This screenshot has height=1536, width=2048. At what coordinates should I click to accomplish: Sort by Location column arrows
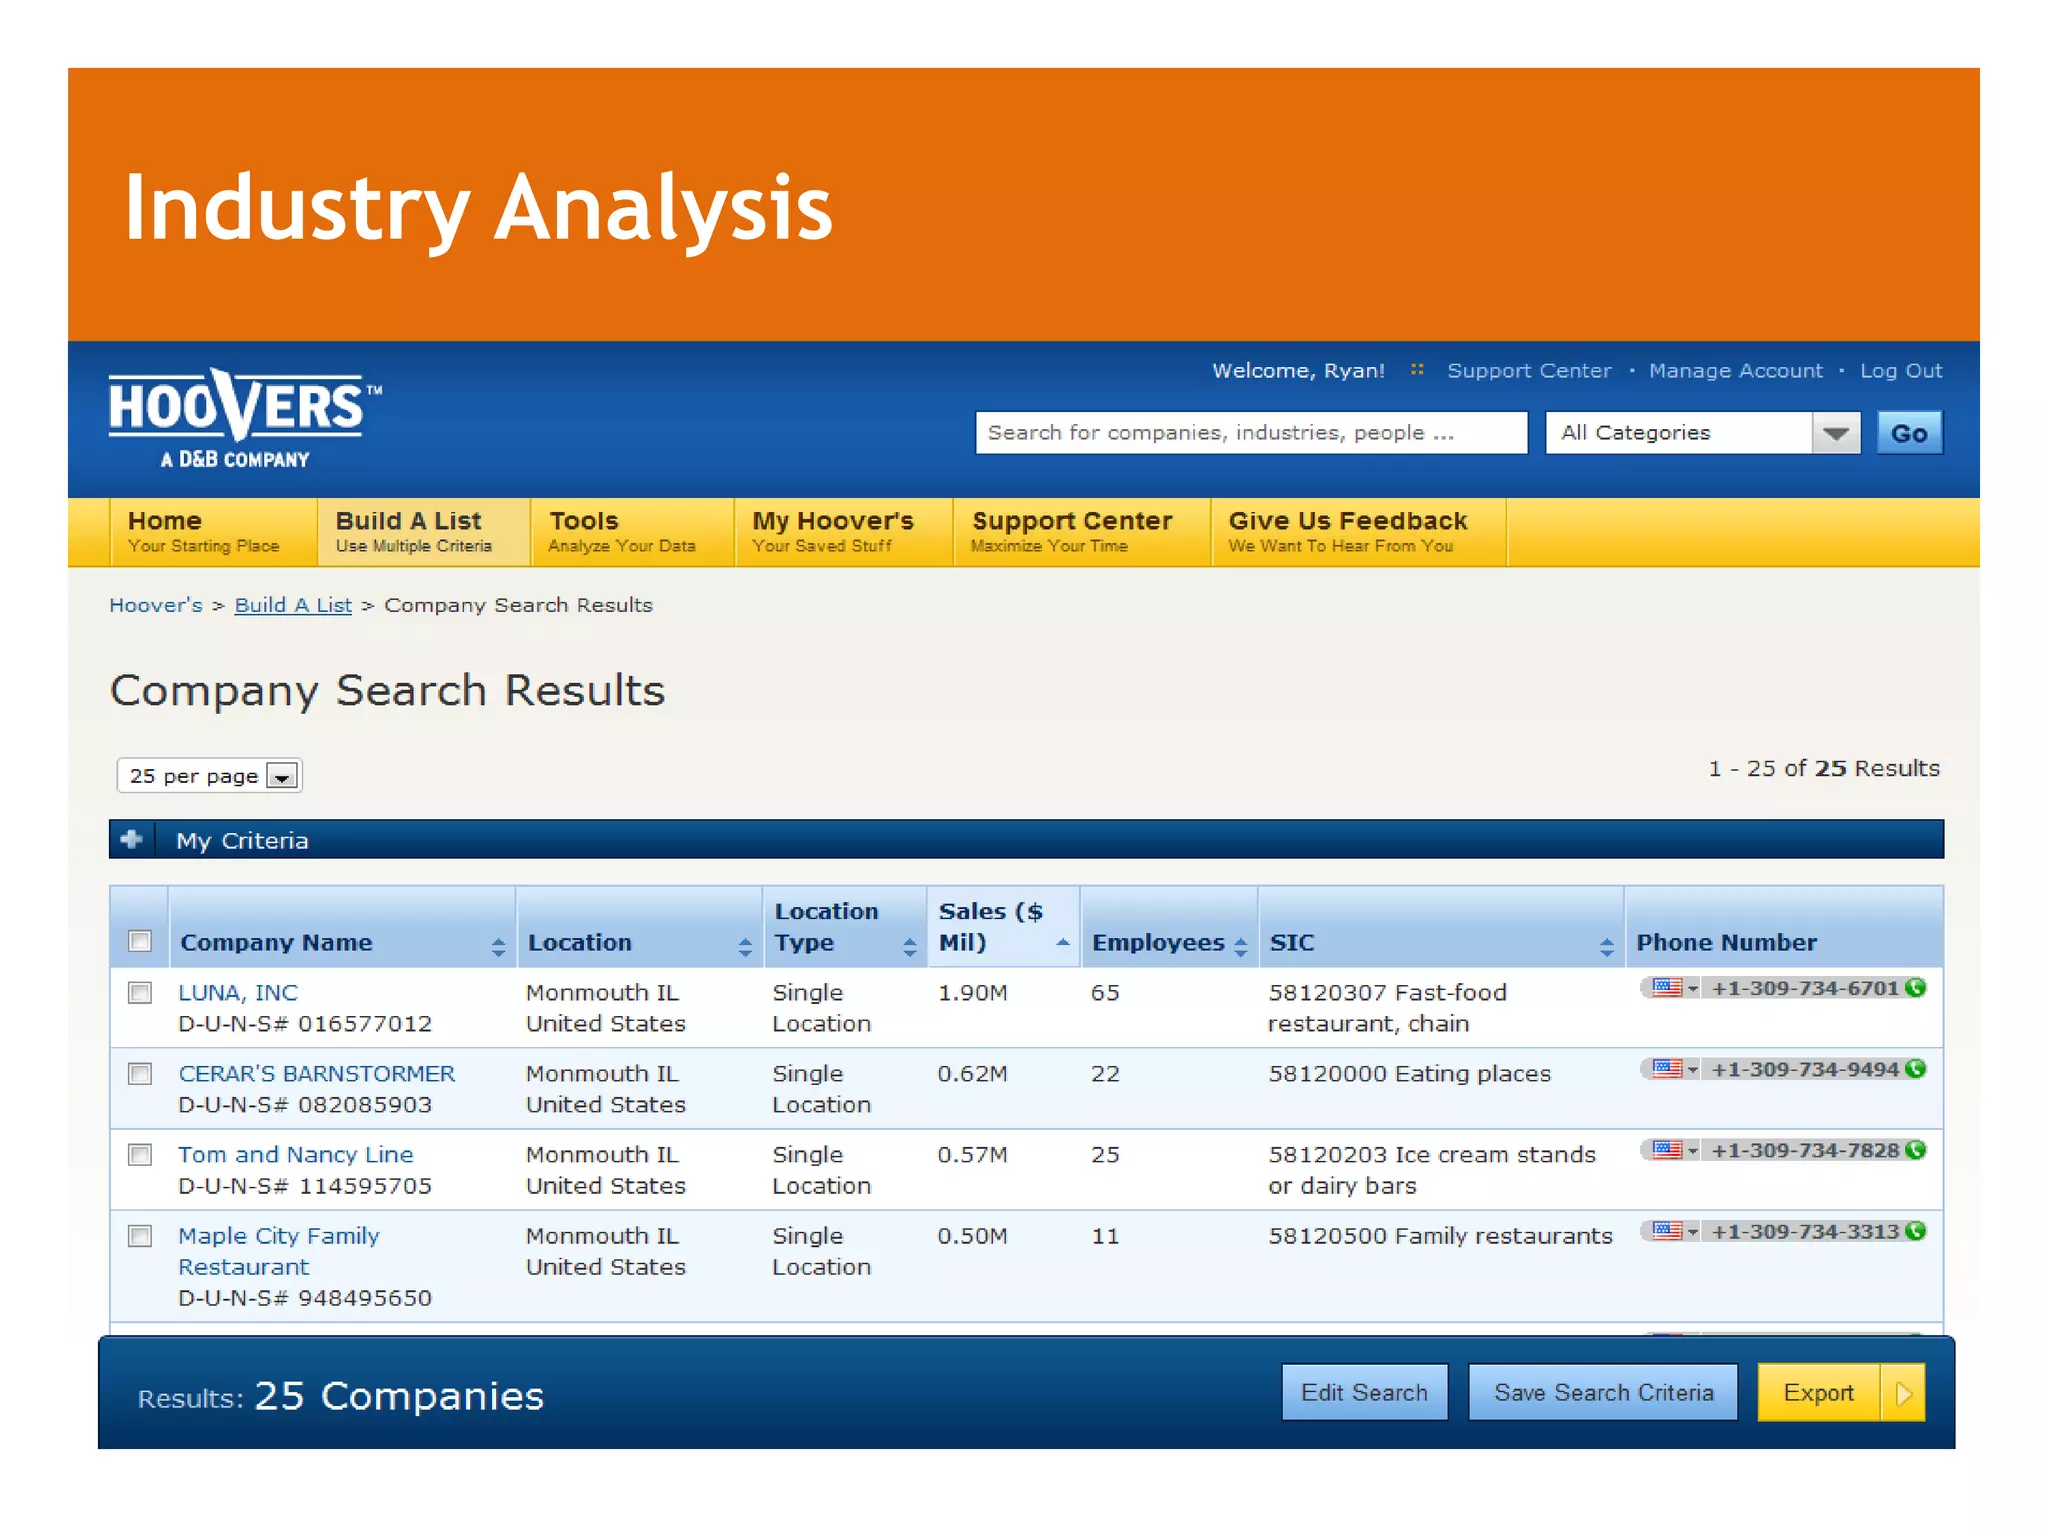[745, 947]
